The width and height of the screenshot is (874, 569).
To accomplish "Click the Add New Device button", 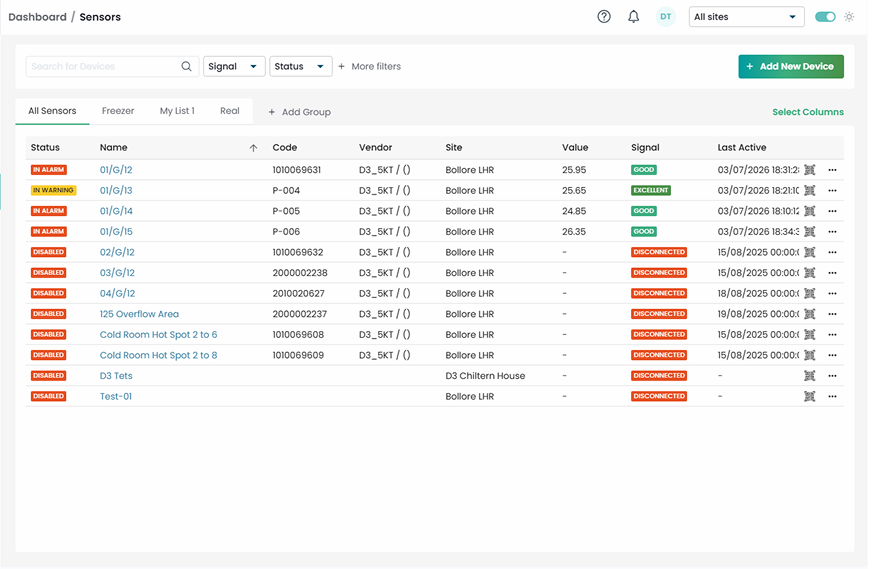I will pos(791,66).
